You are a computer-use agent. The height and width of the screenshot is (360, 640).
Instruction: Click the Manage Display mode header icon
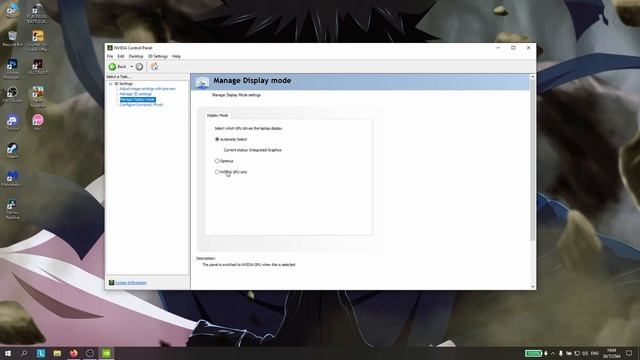202,82
